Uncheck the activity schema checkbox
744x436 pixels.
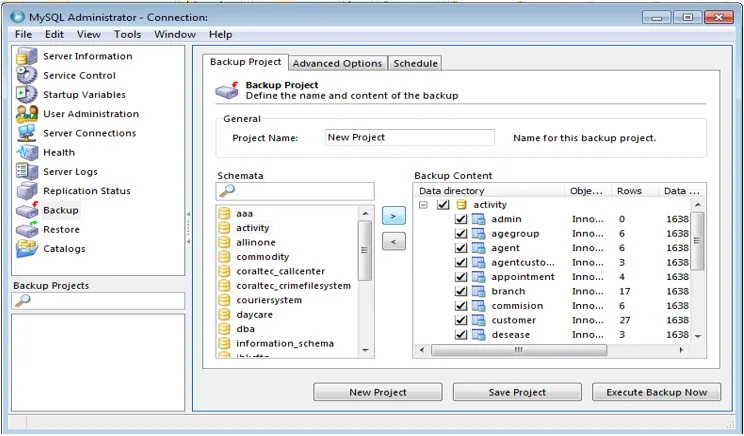point(443,204)
